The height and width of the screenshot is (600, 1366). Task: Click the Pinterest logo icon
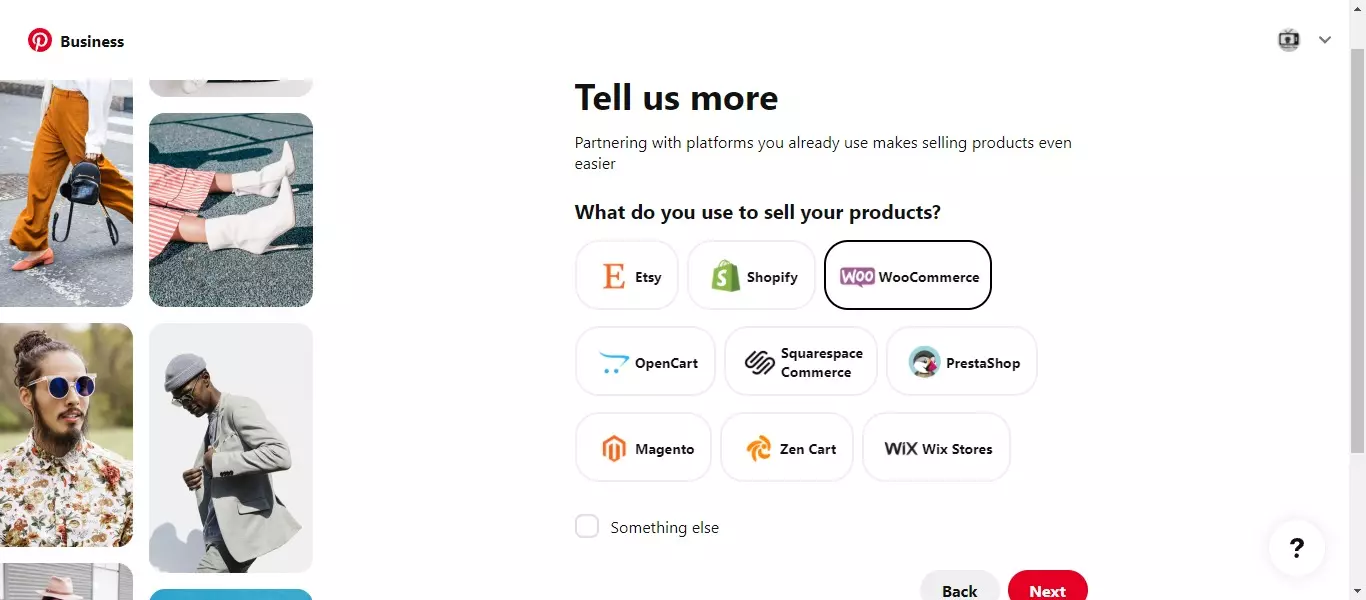click(x=40, y=41)
